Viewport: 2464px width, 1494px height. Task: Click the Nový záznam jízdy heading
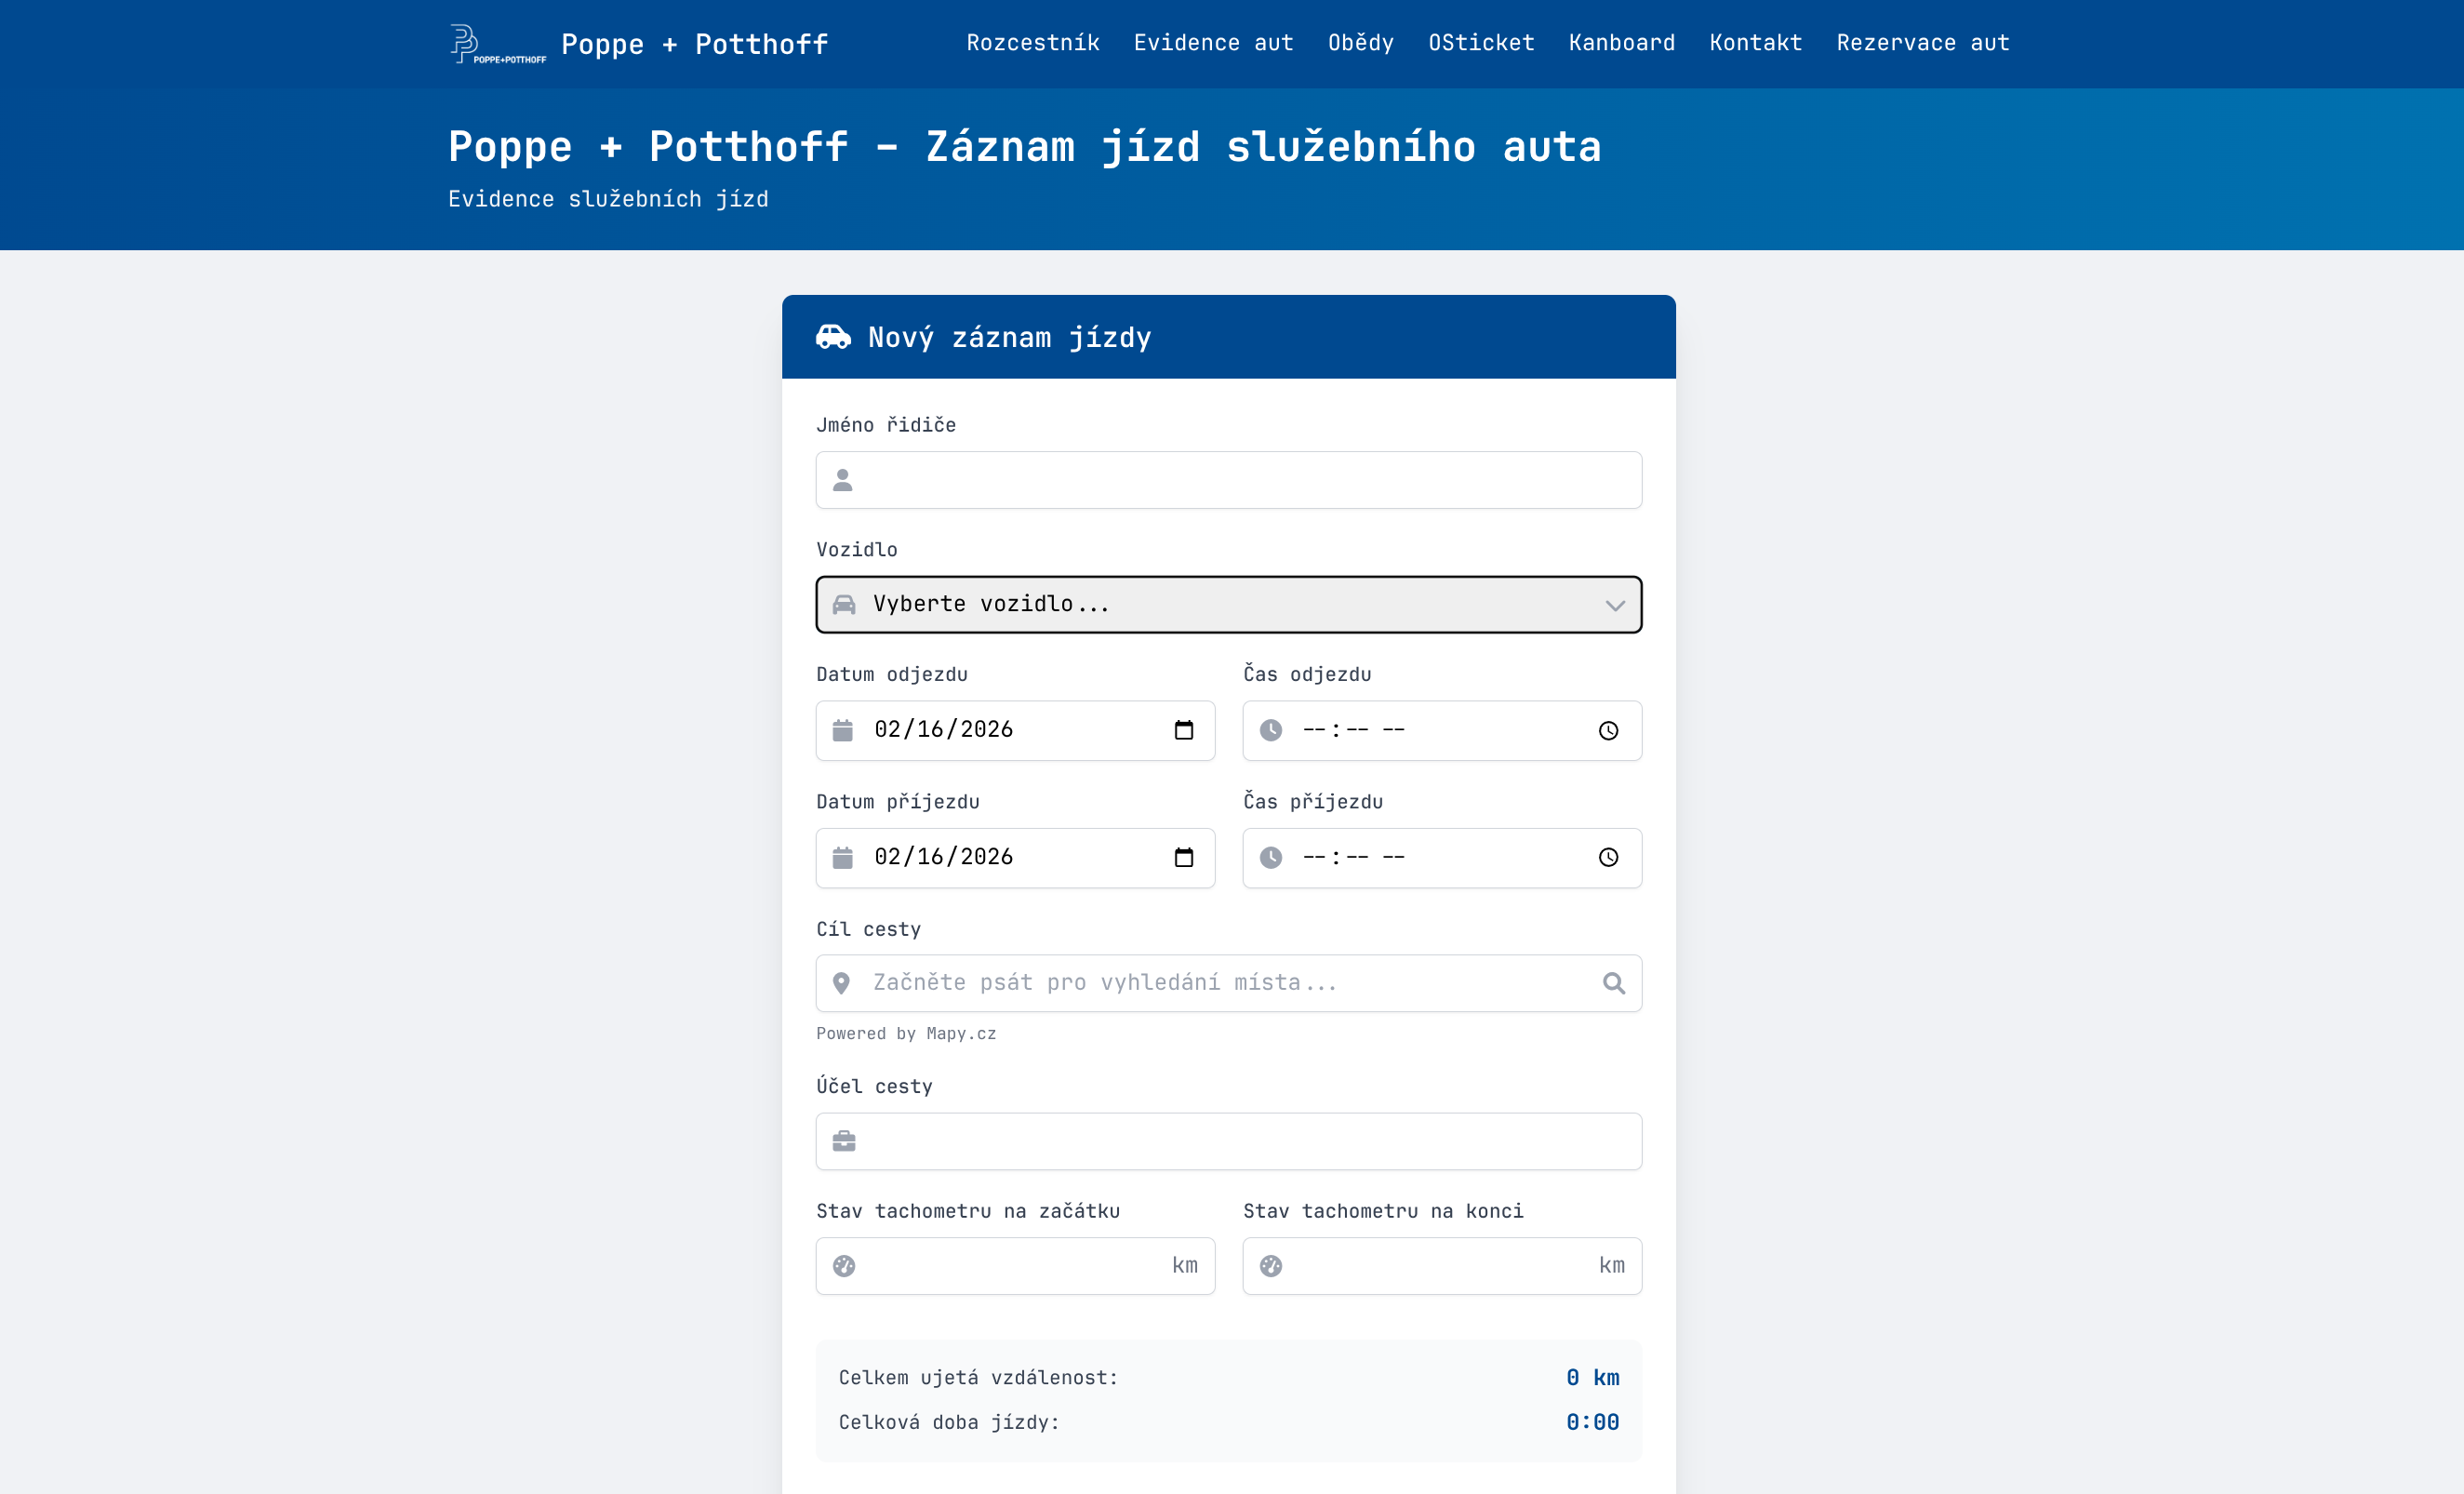click(1010, 338)
